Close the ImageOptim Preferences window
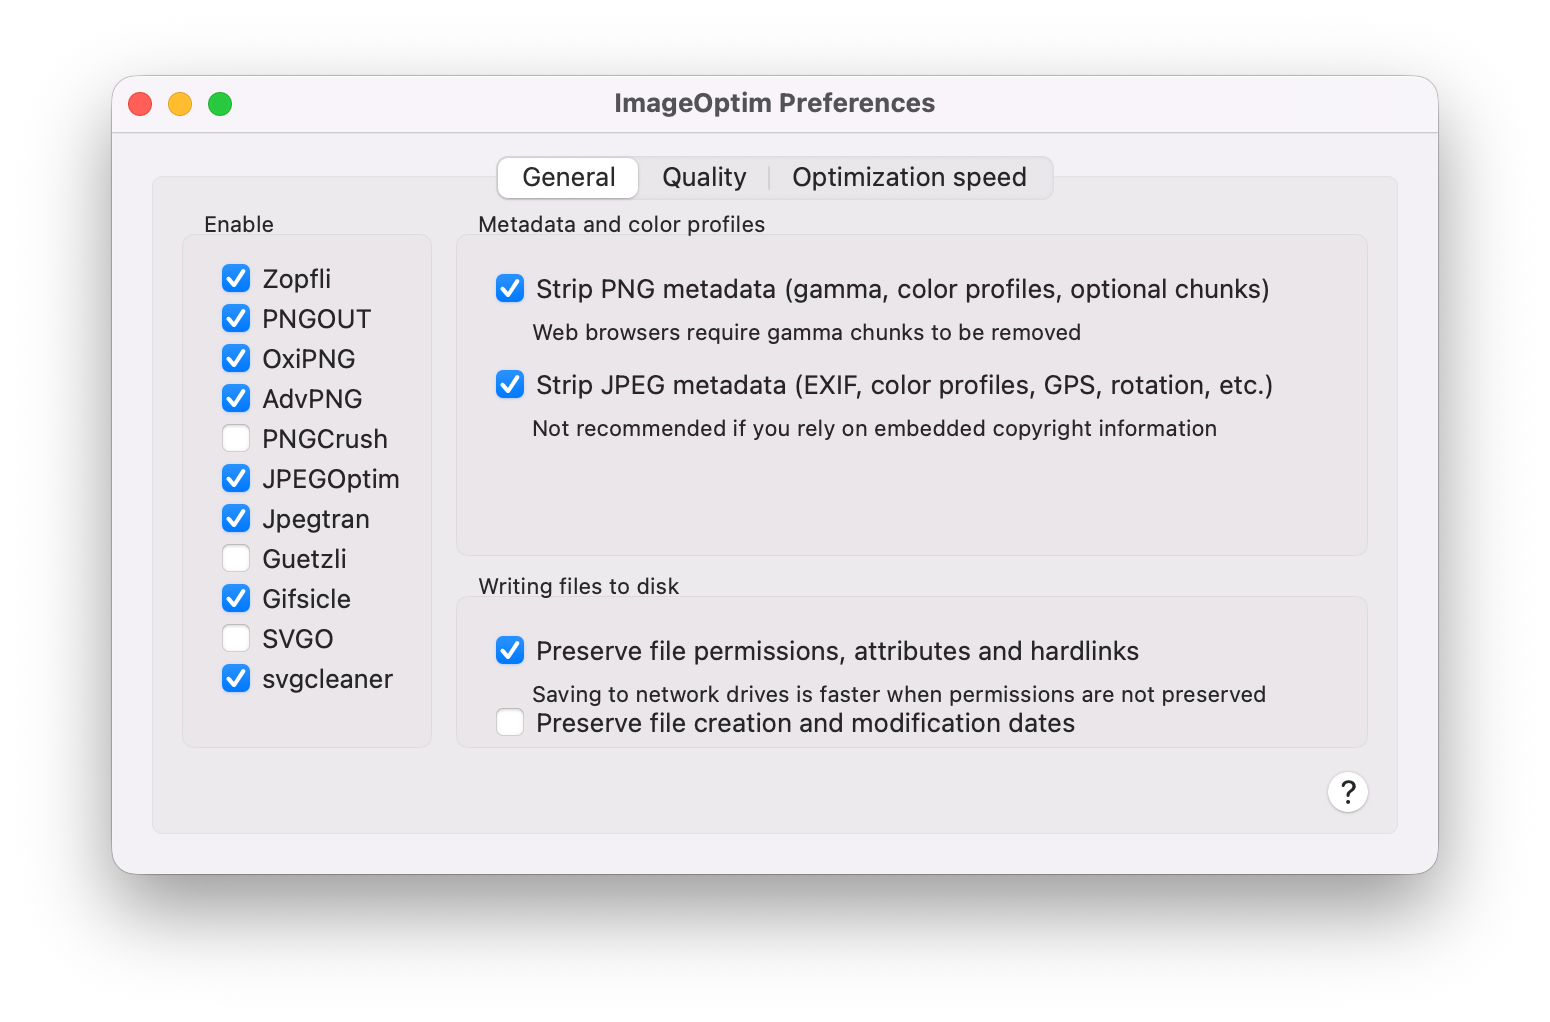This screenshot has height=1022, width=1550. 140,104
